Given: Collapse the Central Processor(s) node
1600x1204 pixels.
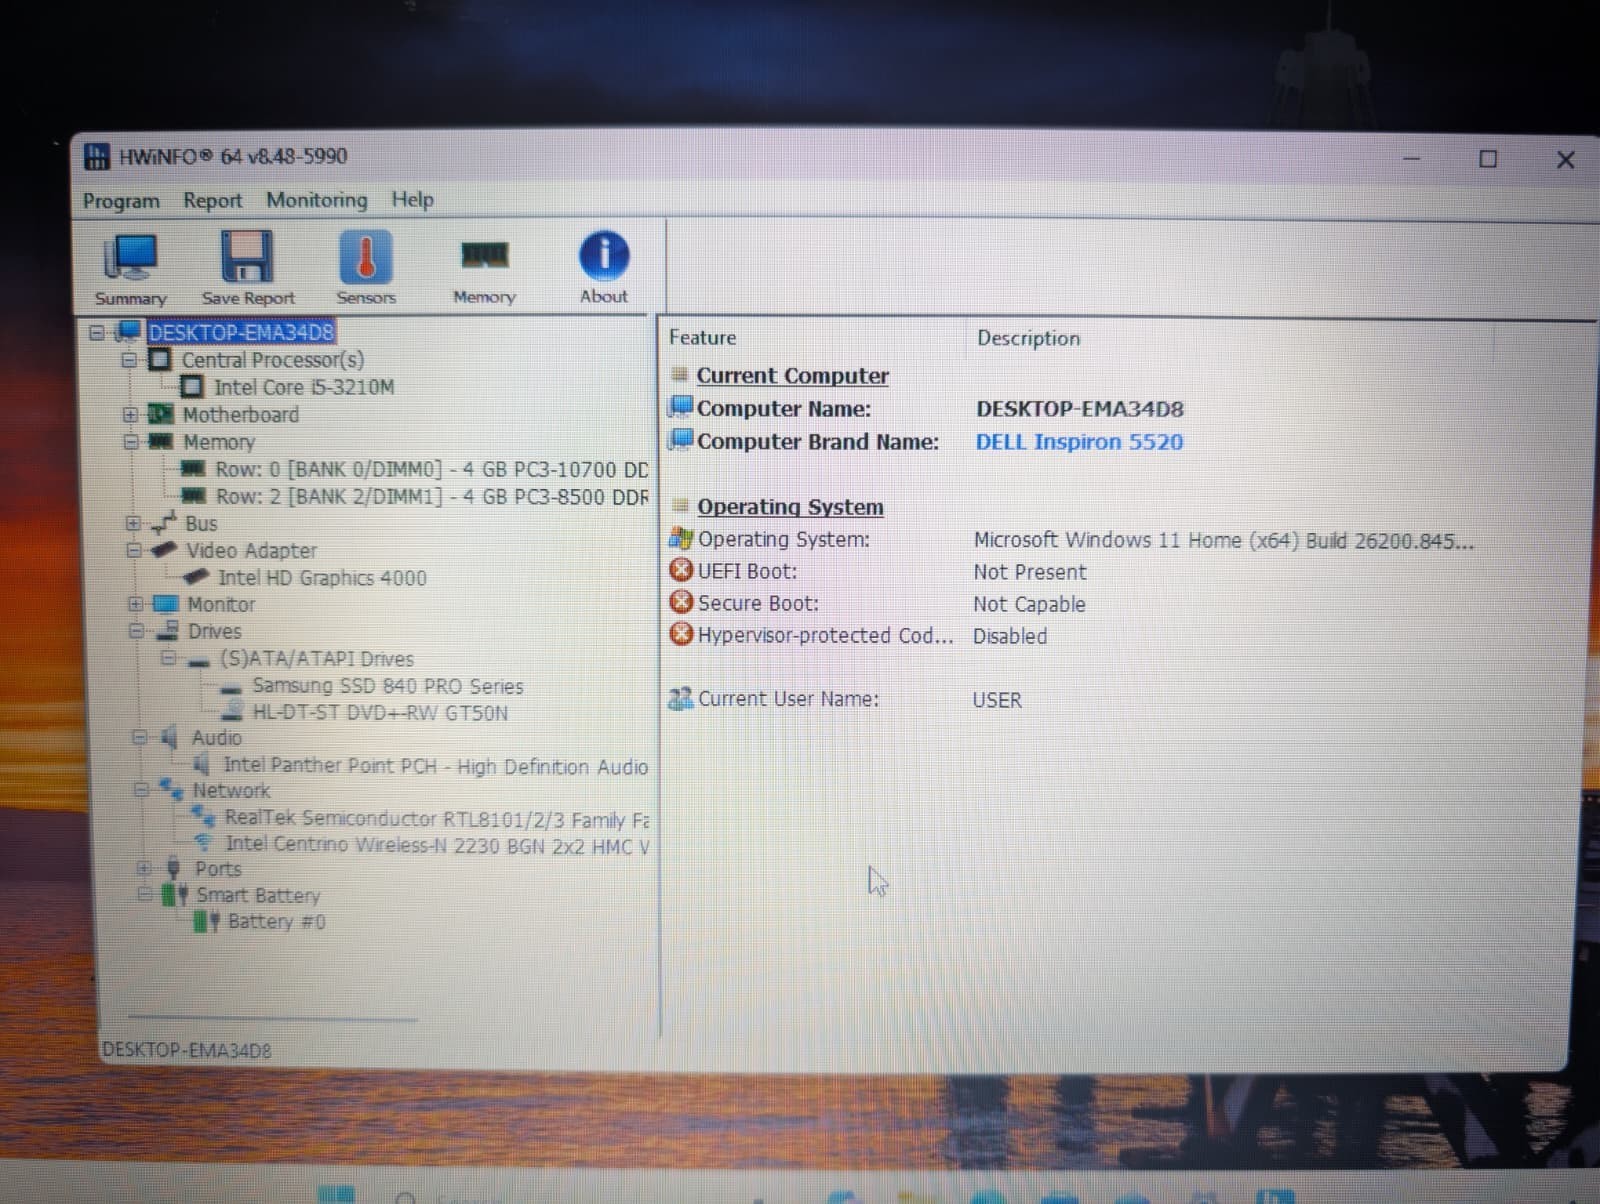Looking at the screenshot, I should tap(128, 360).
